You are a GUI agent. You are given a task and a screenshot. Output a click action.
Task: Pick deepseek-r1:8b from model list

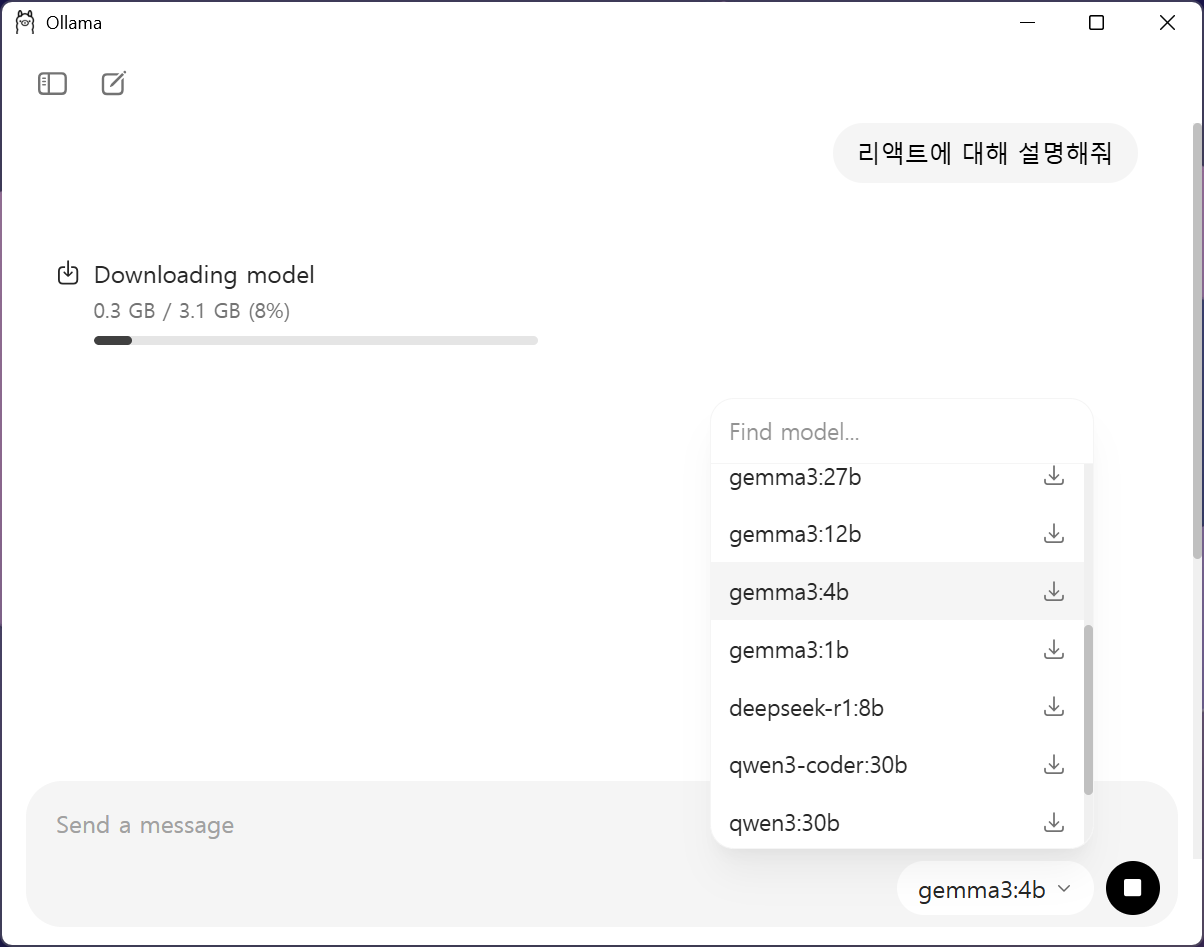click(806, 708)
